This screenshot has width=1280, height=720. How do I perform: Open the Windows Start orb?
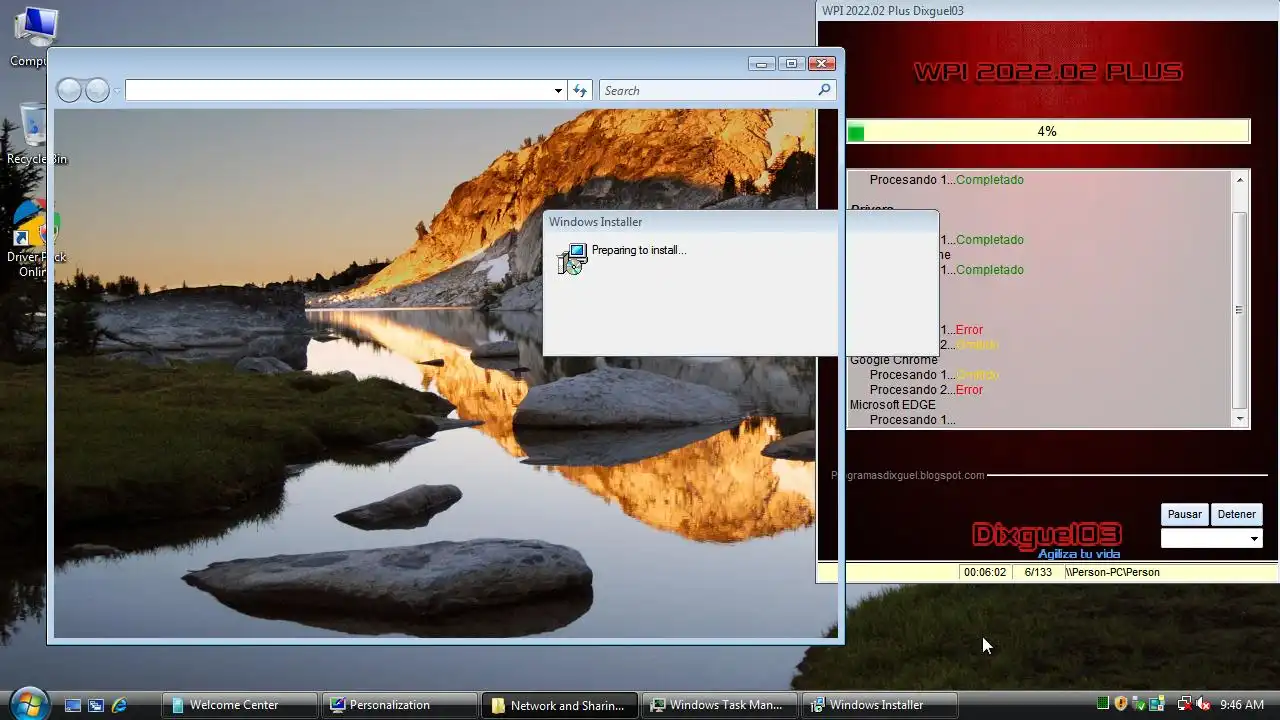(x=28, y=703)
